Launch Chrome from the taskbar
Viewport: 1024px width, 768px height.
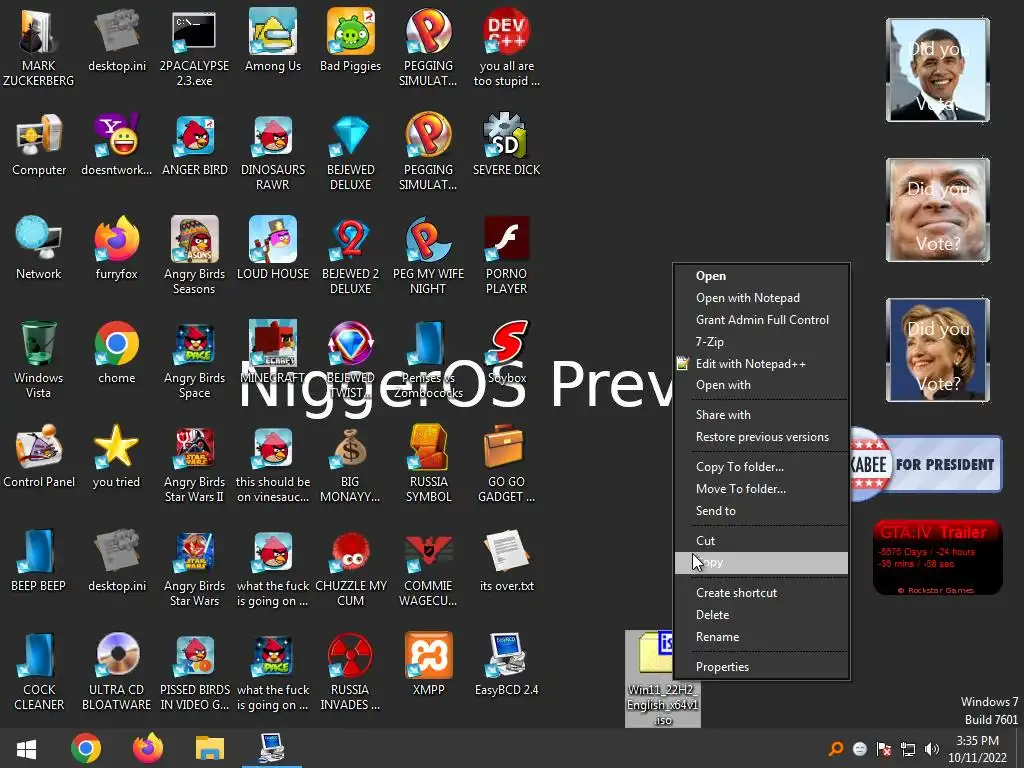86,748
